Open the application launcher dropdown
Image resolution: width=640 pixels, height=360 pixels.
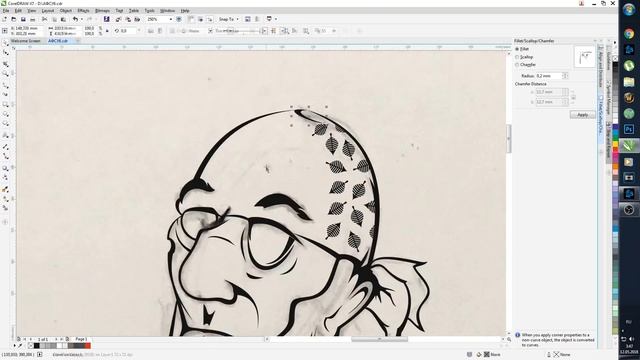[276, 19]
